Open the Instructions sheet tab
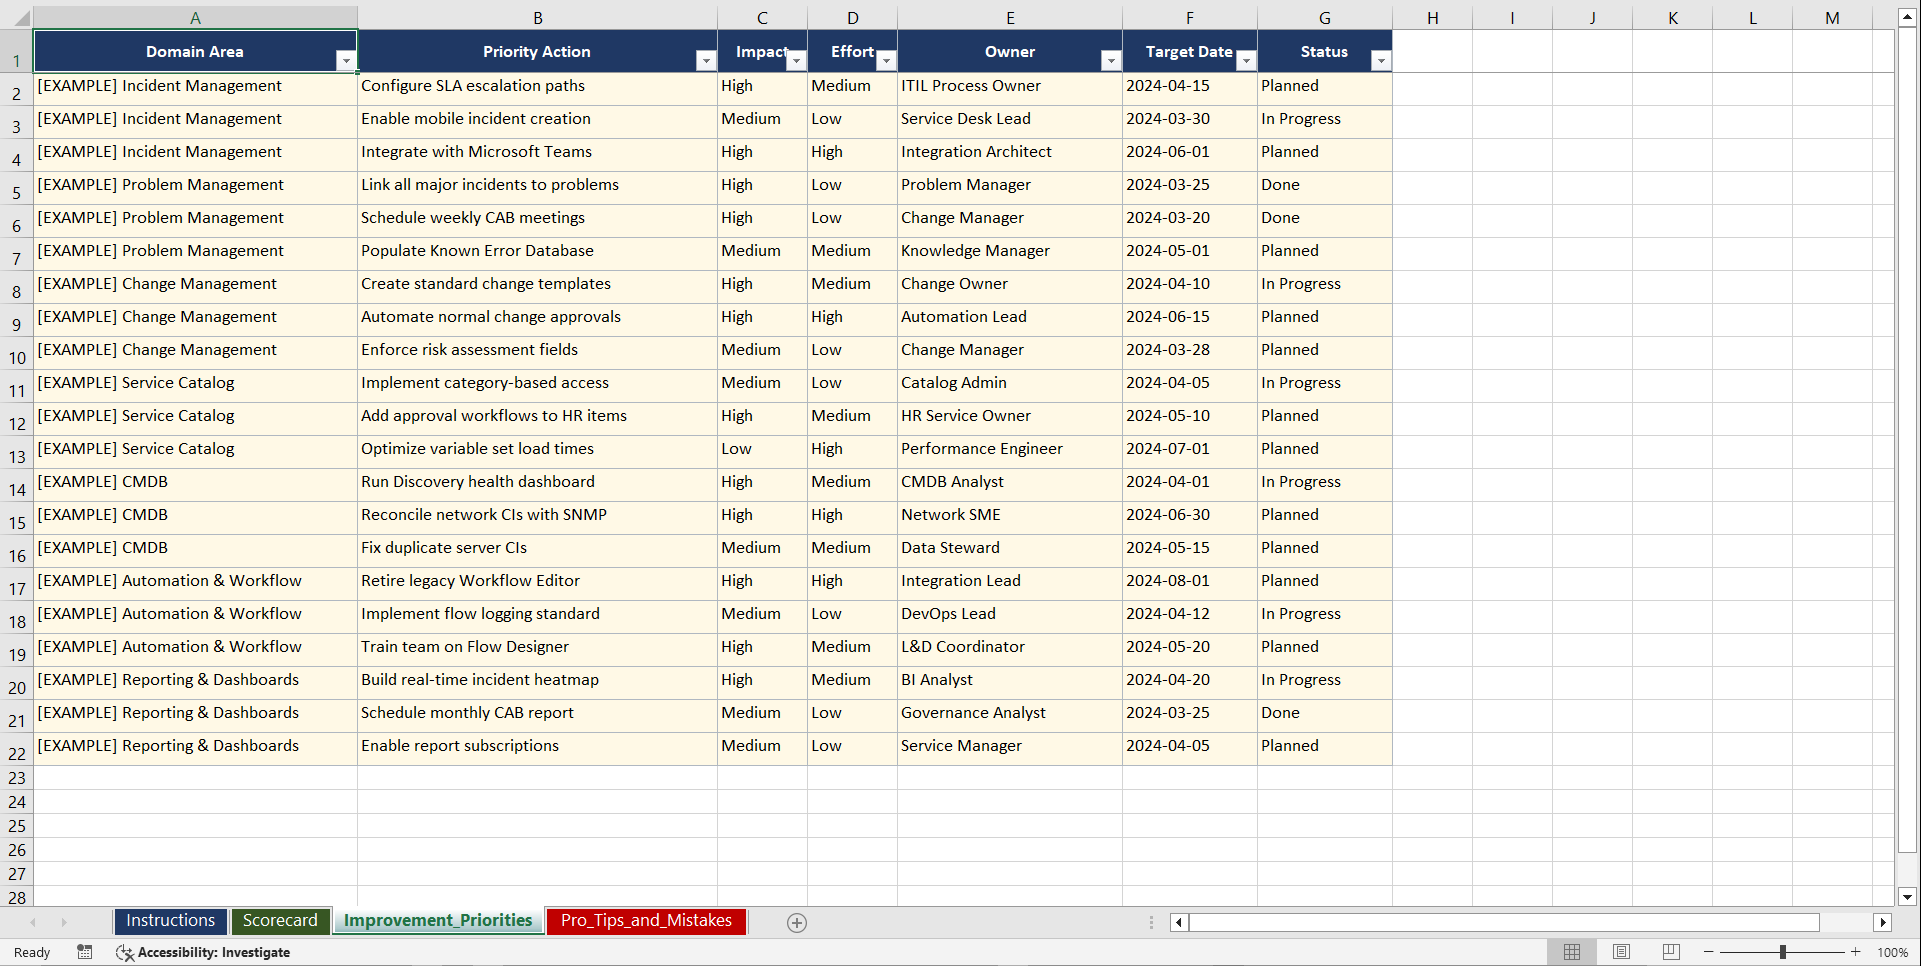Image resolution: width=1921 pixels, height=966 pixels. click(x=170, y=920)
